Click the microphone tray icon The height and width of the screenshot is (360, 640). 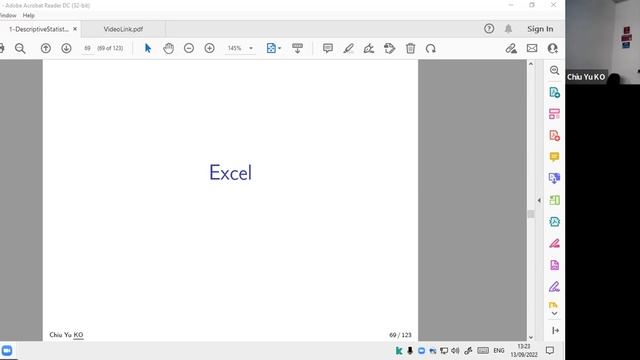410,351
